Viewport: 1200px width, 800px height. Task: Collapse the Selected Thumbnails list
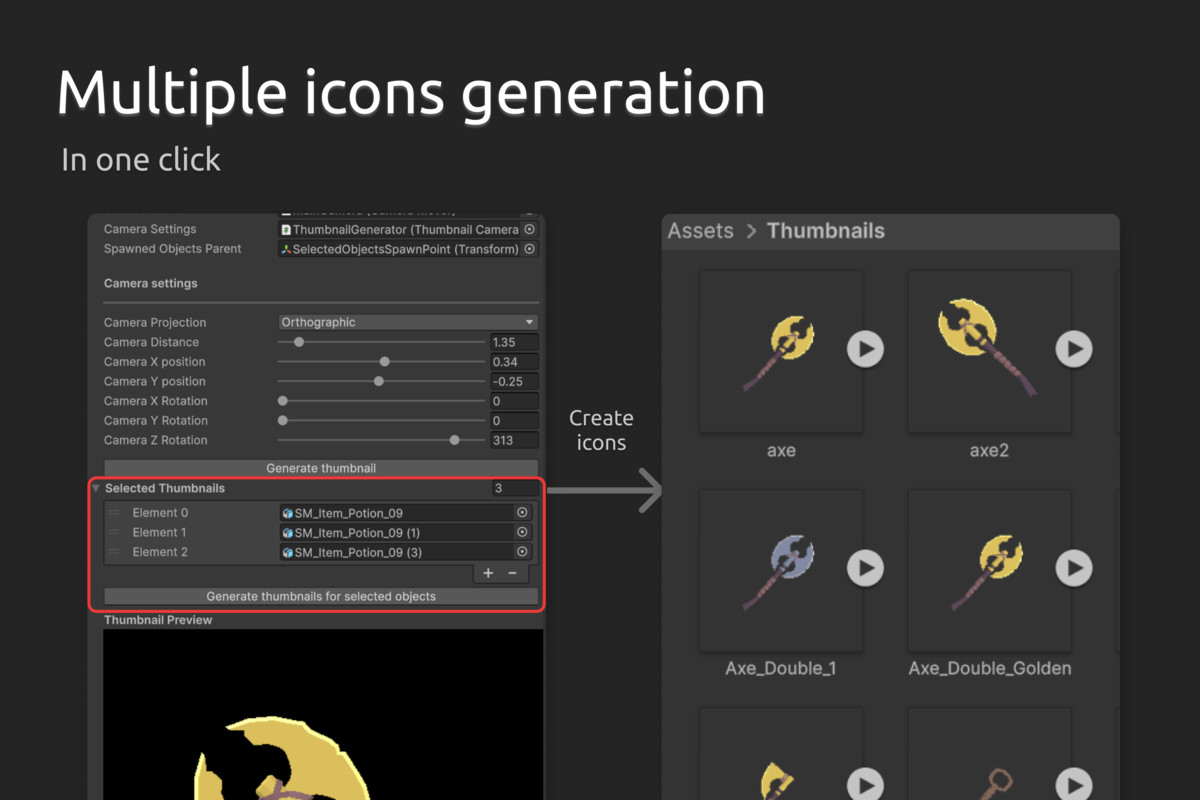(x=95, y=488)
